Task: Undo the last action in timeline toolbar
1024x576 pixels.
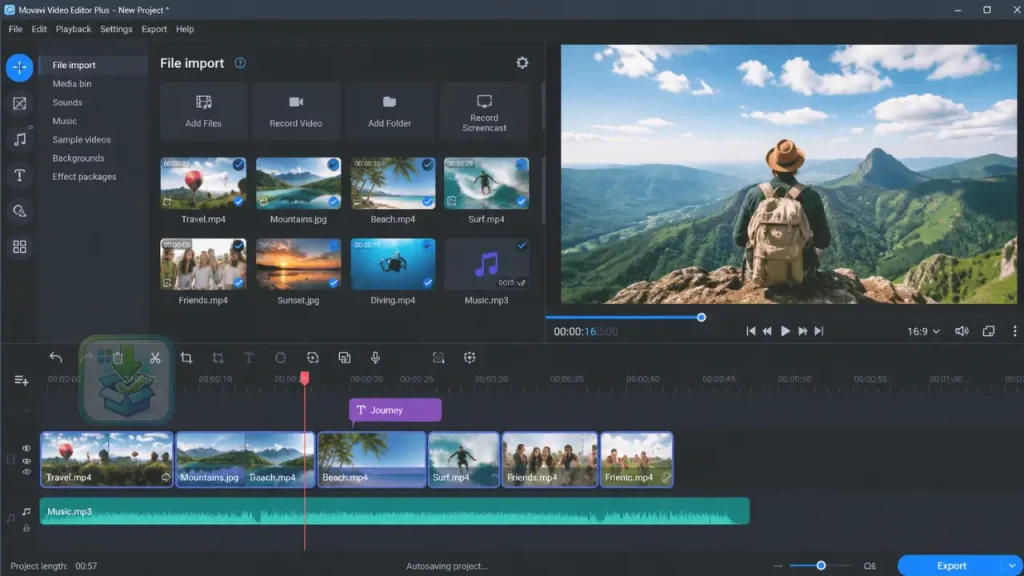Action: (56, 357)
